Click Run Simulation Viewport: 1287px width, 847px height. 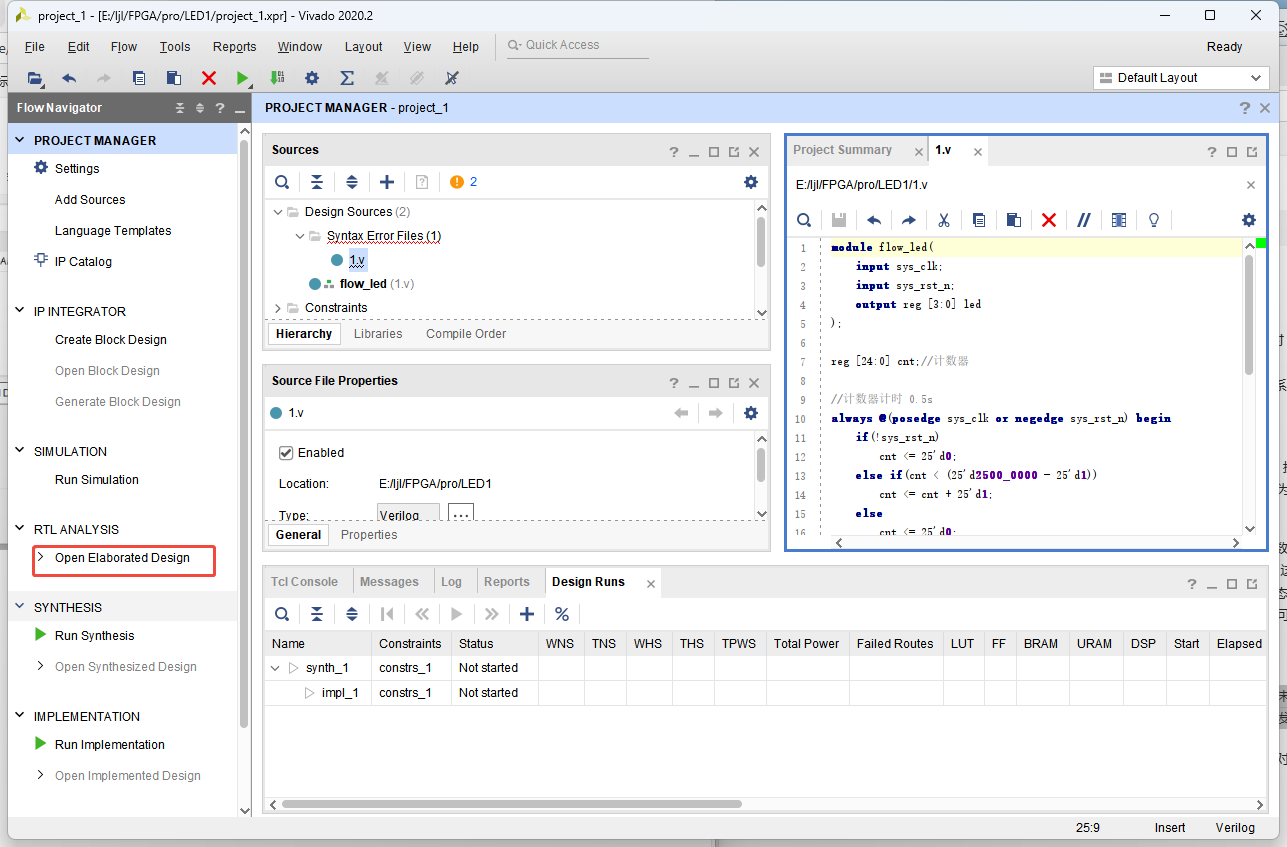97,480
